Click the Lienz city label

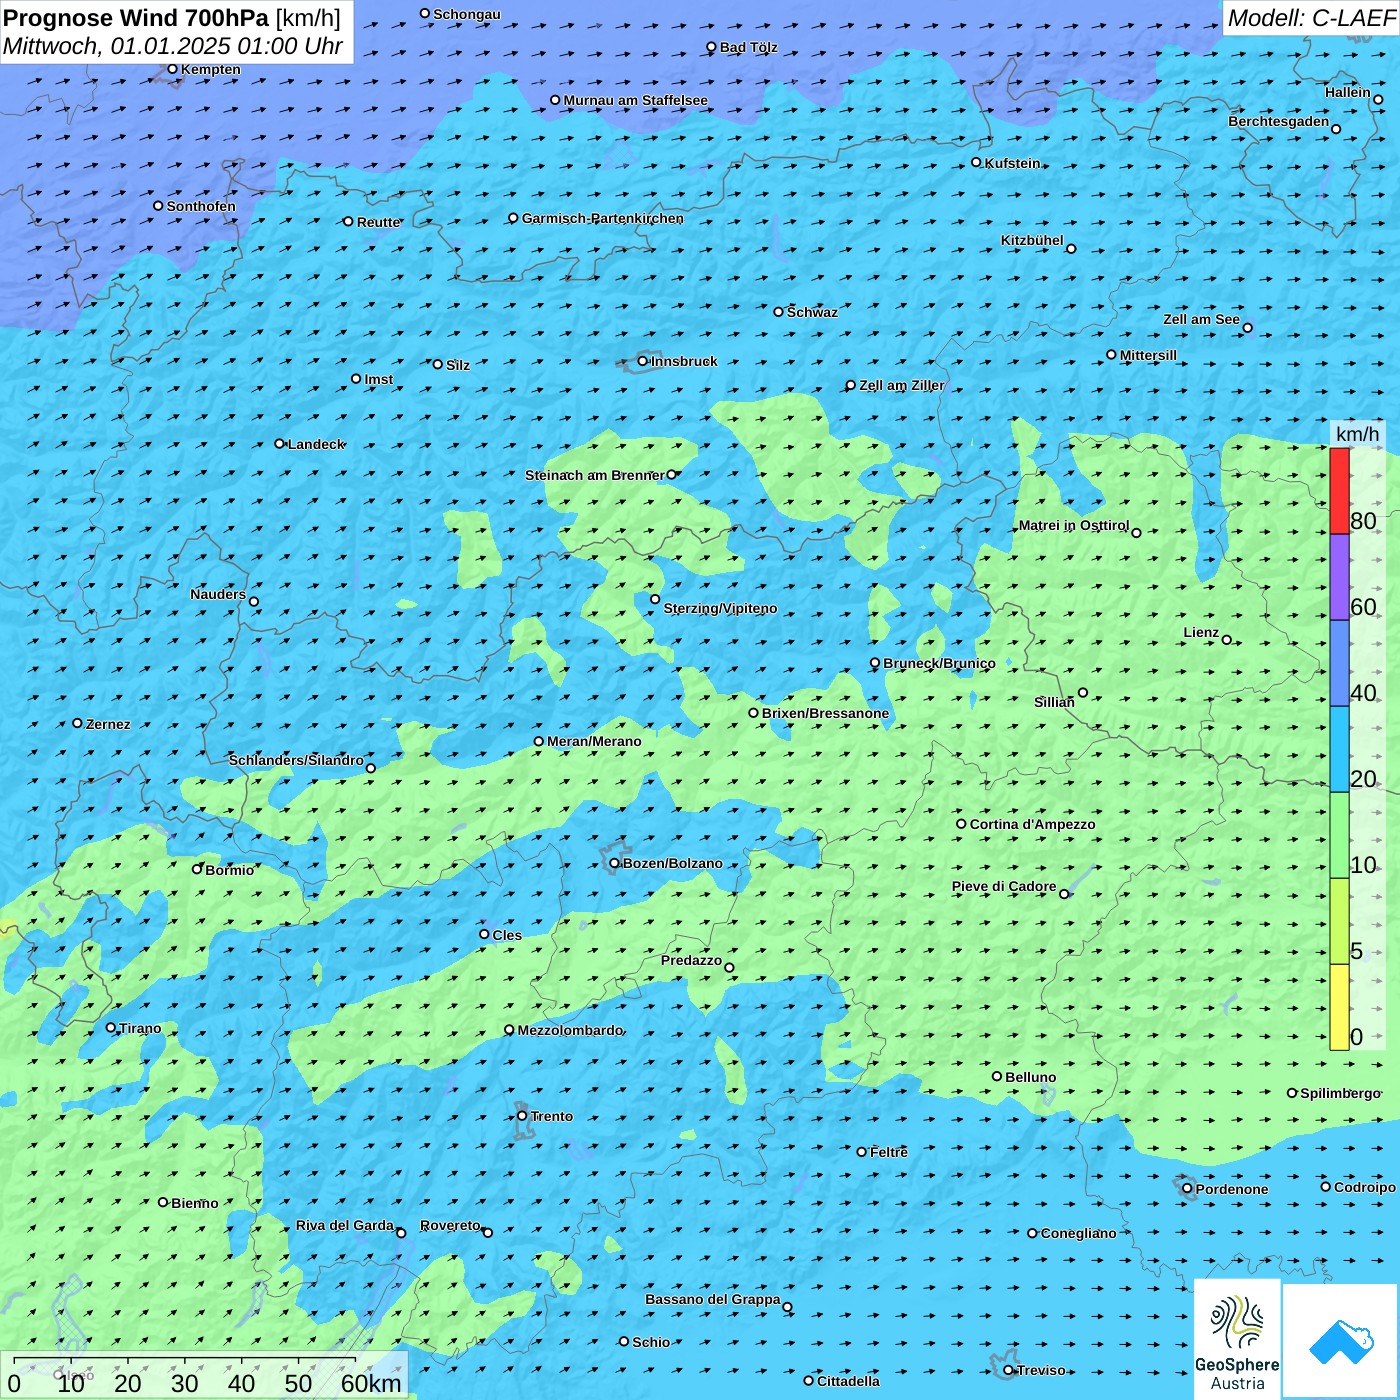point(1201,632)
